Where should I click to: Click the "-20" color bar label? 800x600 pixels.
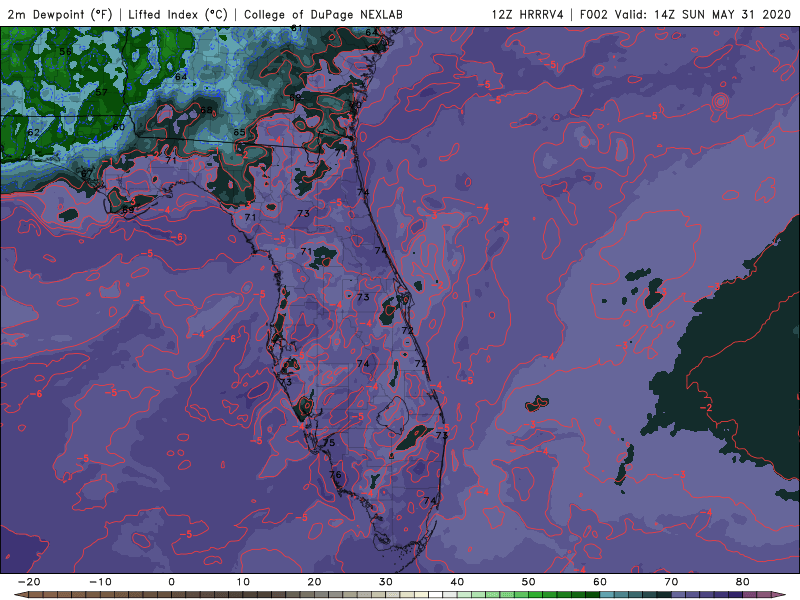pos(29,582)
